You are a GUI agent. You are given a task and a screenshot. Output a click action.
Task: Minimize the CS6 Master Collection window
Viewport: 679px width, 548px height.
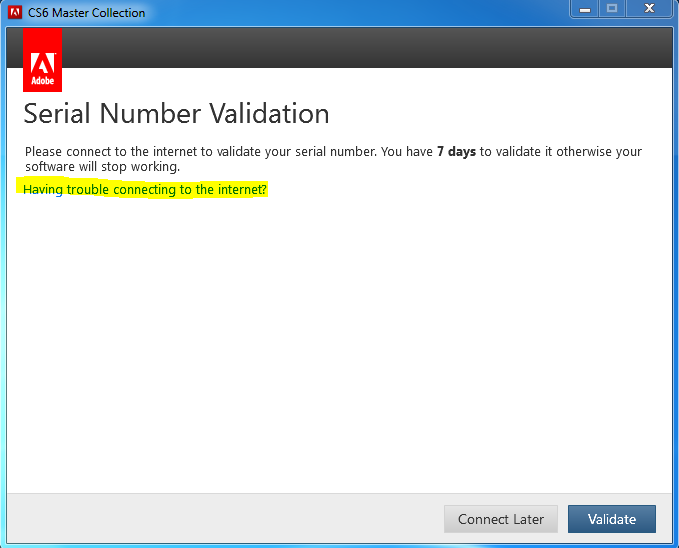click(585, 9)
